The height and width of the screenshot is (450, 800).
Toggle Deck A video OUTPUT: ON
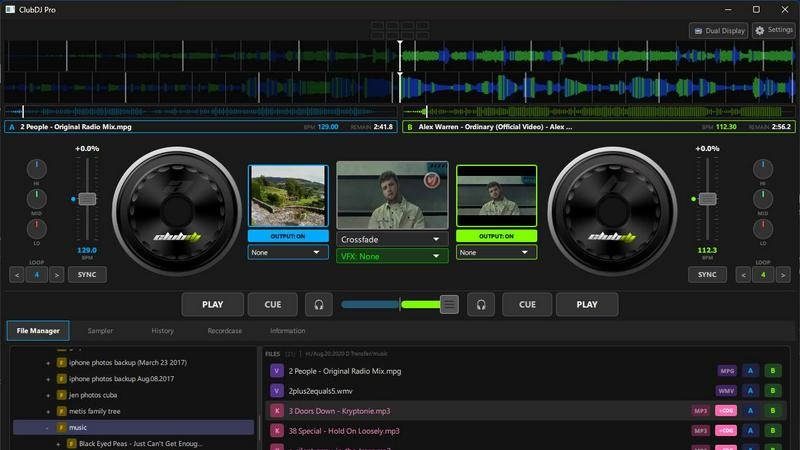click(x=288, y=236)
